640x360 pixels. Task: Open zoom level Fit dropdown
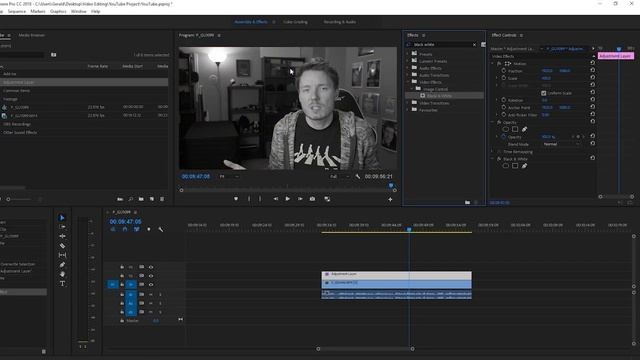click(229, 176)
